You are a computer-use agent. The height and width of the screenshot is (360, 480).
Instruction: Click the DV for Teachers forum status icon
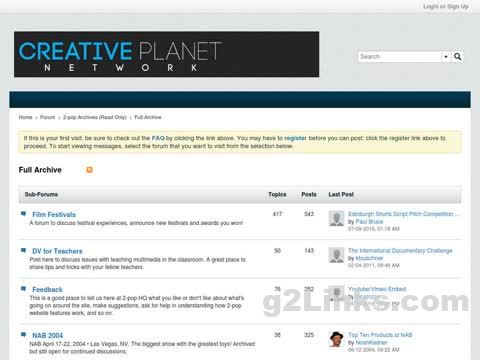23,250
